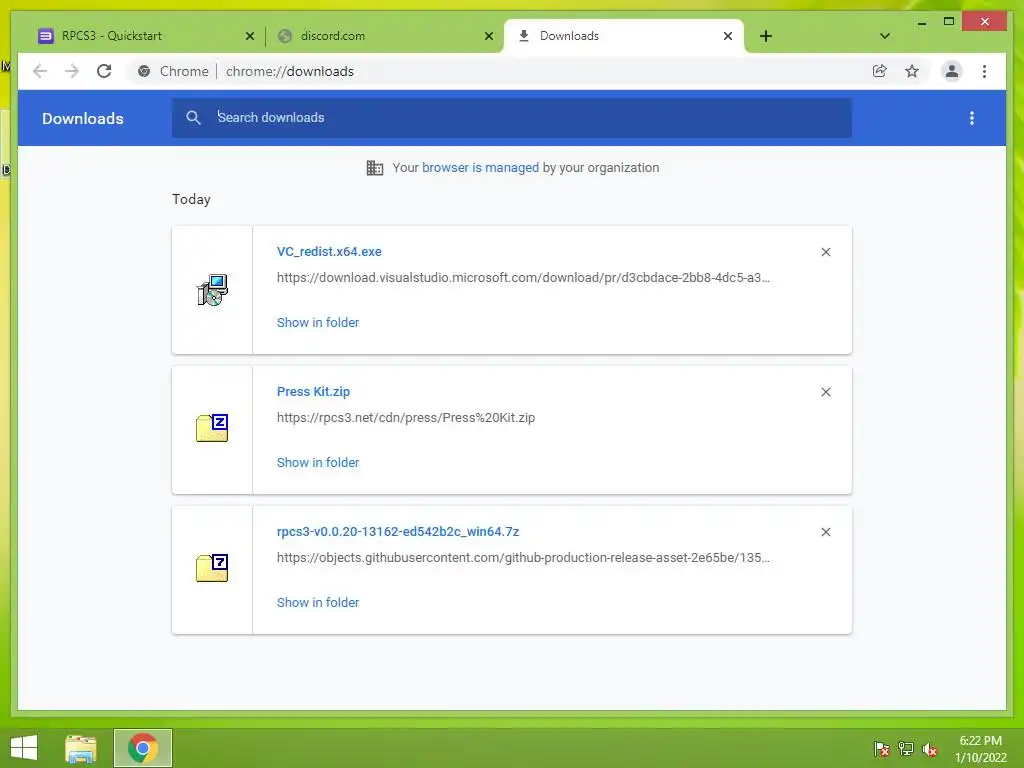The height and width of the screenshot is (768, 1024).
Task: Open the profile avatar menu
Action: 952,71
